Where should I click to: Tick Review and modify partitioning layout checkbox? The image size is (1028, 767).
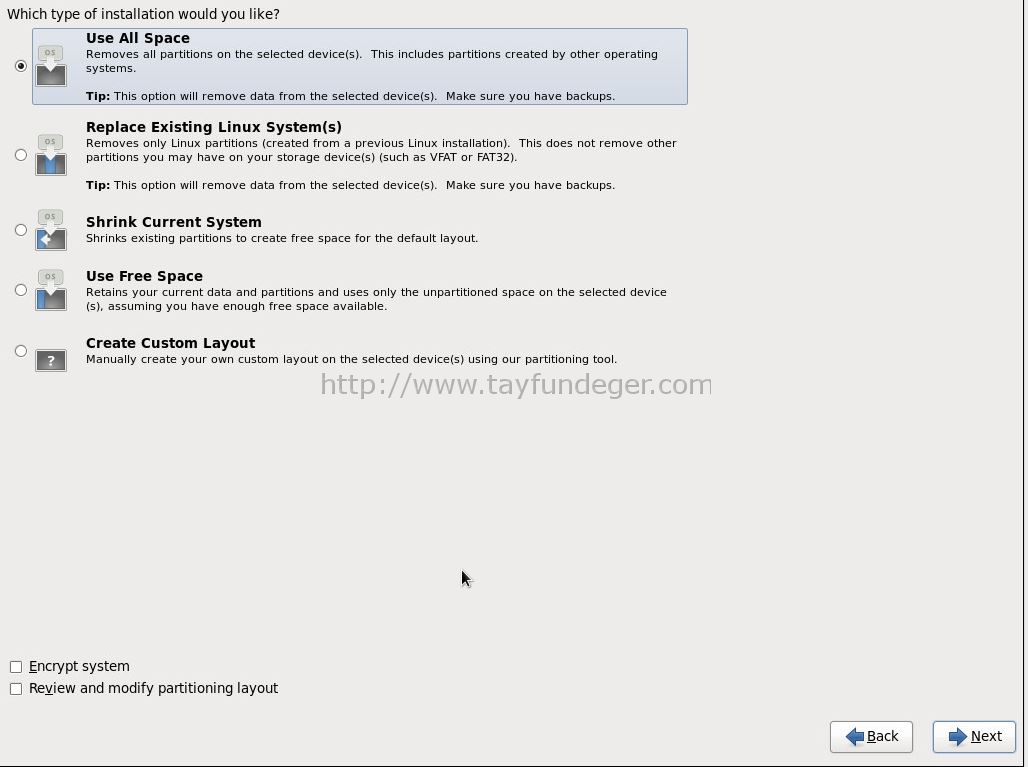[x=16, y=689]
